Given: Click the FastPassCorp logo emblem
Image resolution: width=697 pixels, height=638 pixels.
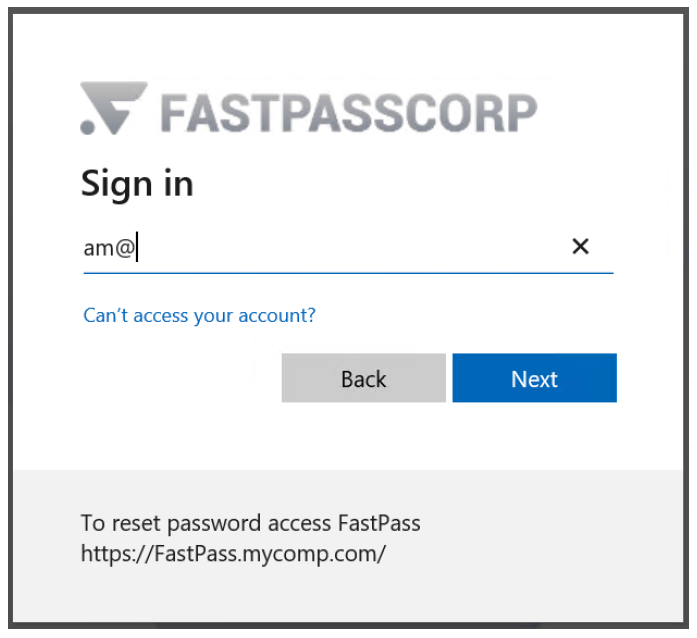Looking at the screenshot, I should (114, 109).
